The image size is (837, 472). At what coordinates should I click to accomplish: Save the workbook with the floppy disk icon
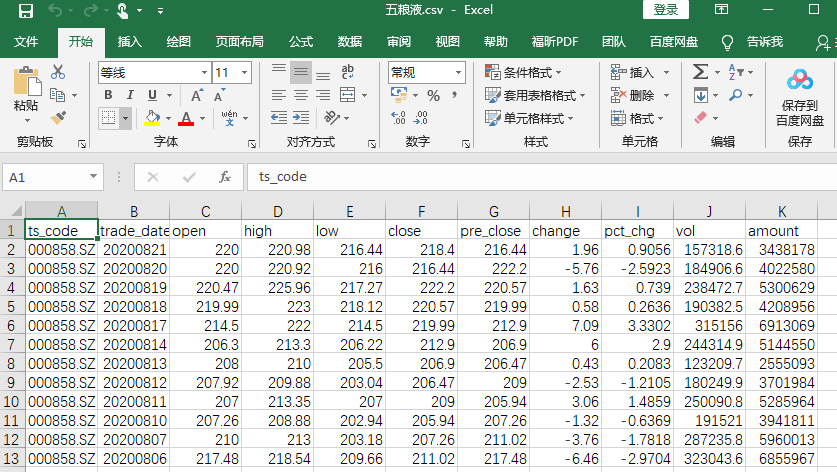(x=26, y=11)
